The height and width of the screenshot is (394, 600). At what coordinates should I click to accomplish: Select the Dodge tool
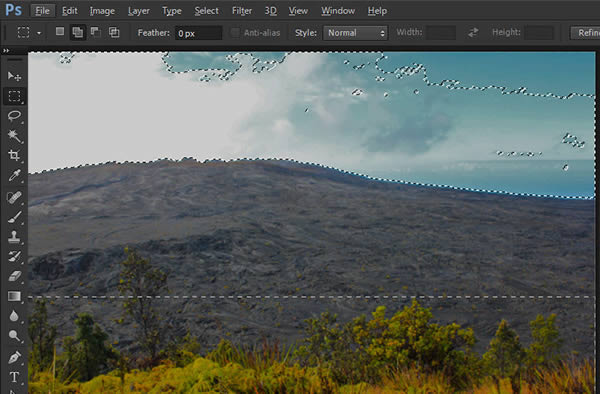[14, 336]
